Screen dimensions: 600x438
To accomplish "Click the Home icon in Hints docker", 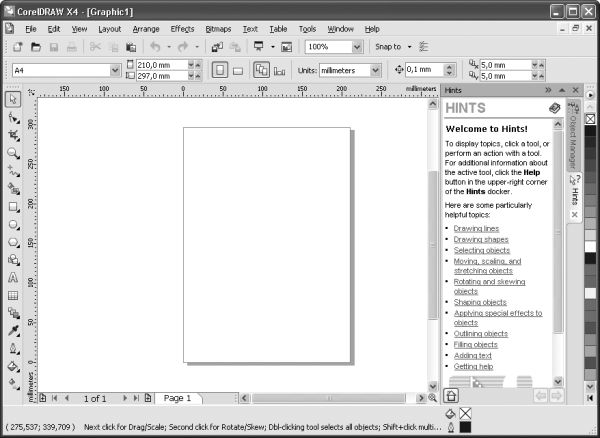I will (x=451, y=394).
